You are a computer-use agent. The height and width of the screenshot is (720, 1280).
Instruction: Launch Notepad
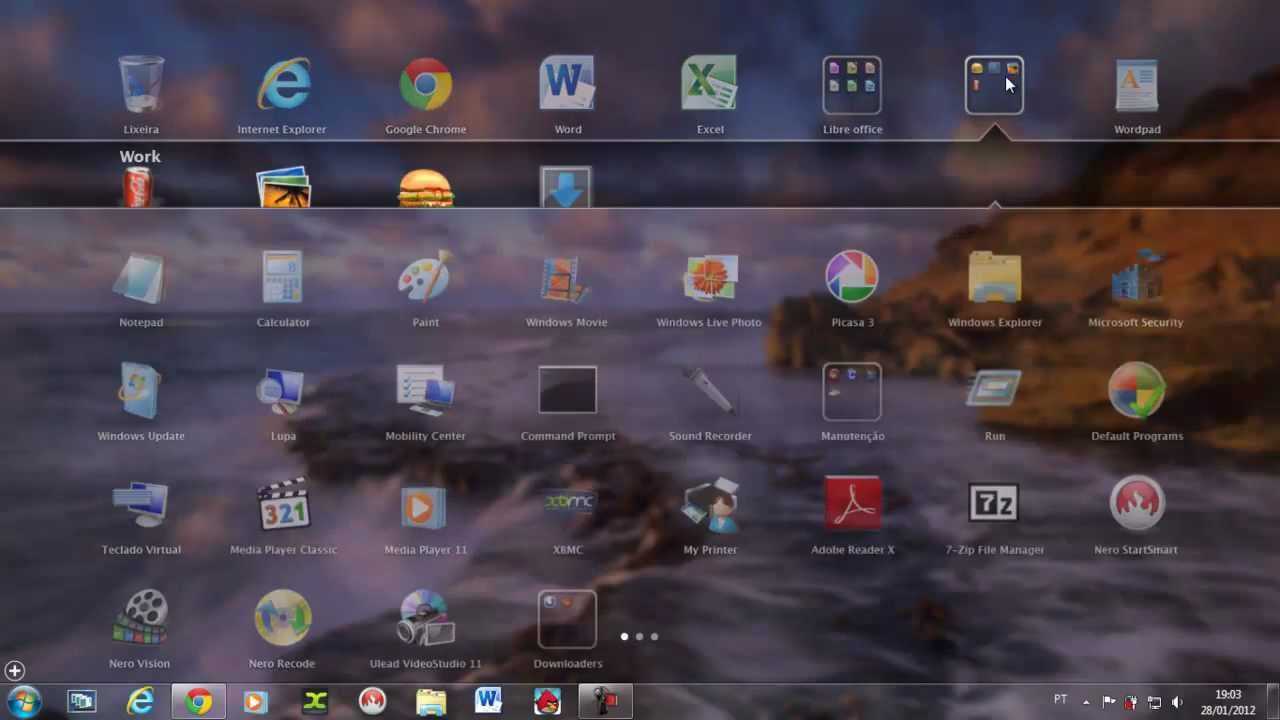coord(141,278)
